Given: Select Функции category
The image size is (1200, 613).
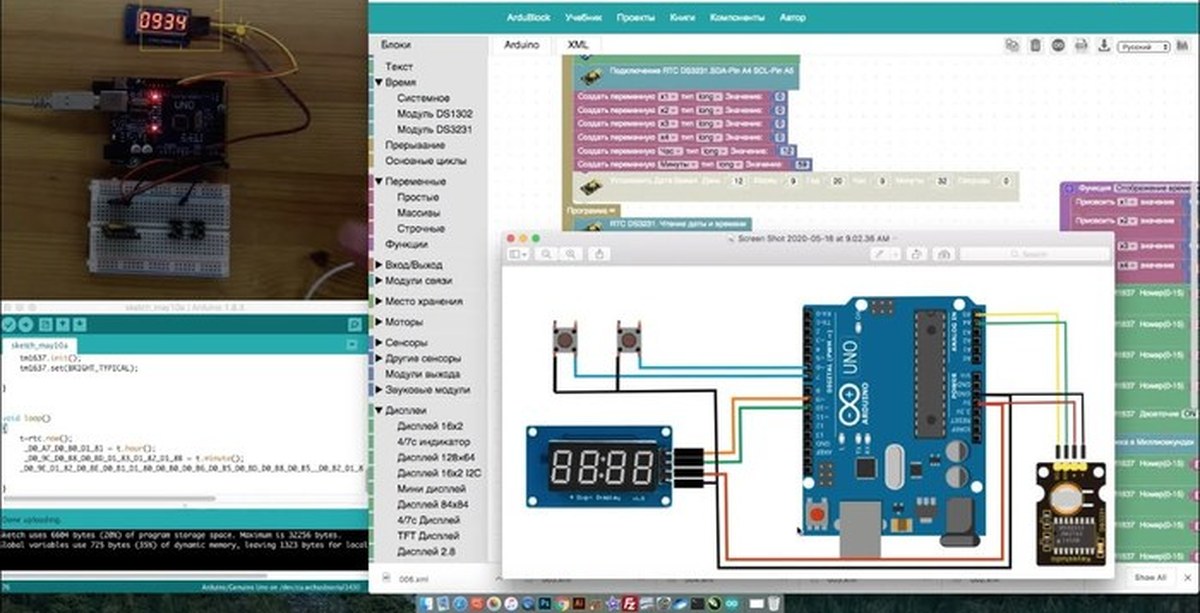Looking at the screenshot, I should pyautogui.click(x=406, y=244).
